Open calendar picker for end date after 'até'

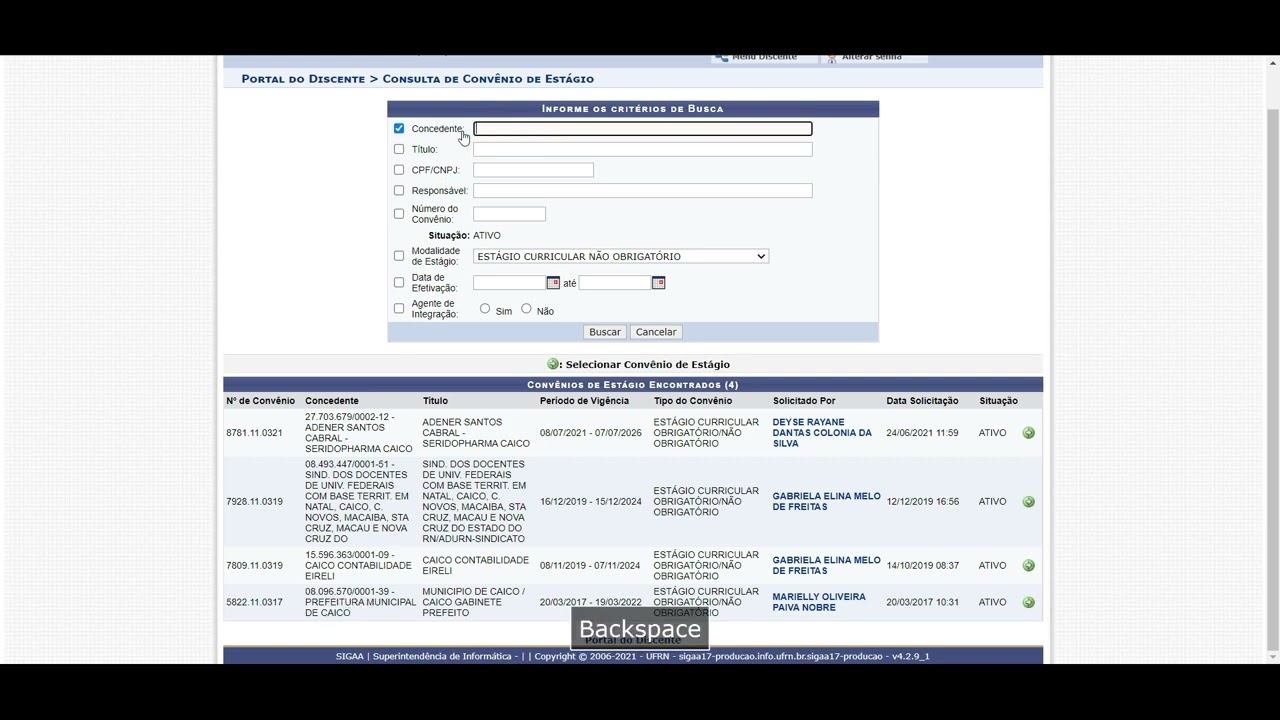pos(658,283)
